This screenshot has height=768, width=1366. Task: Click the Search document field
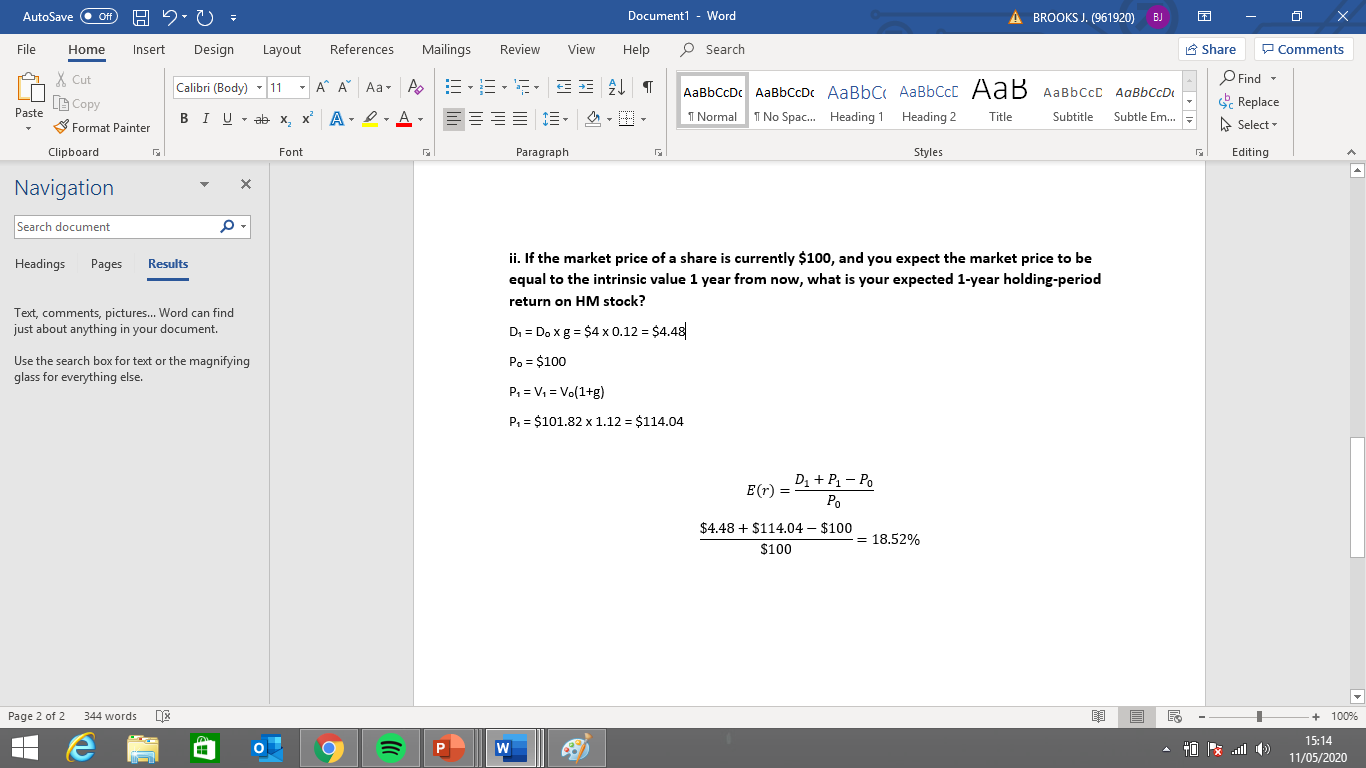[117, 227]
